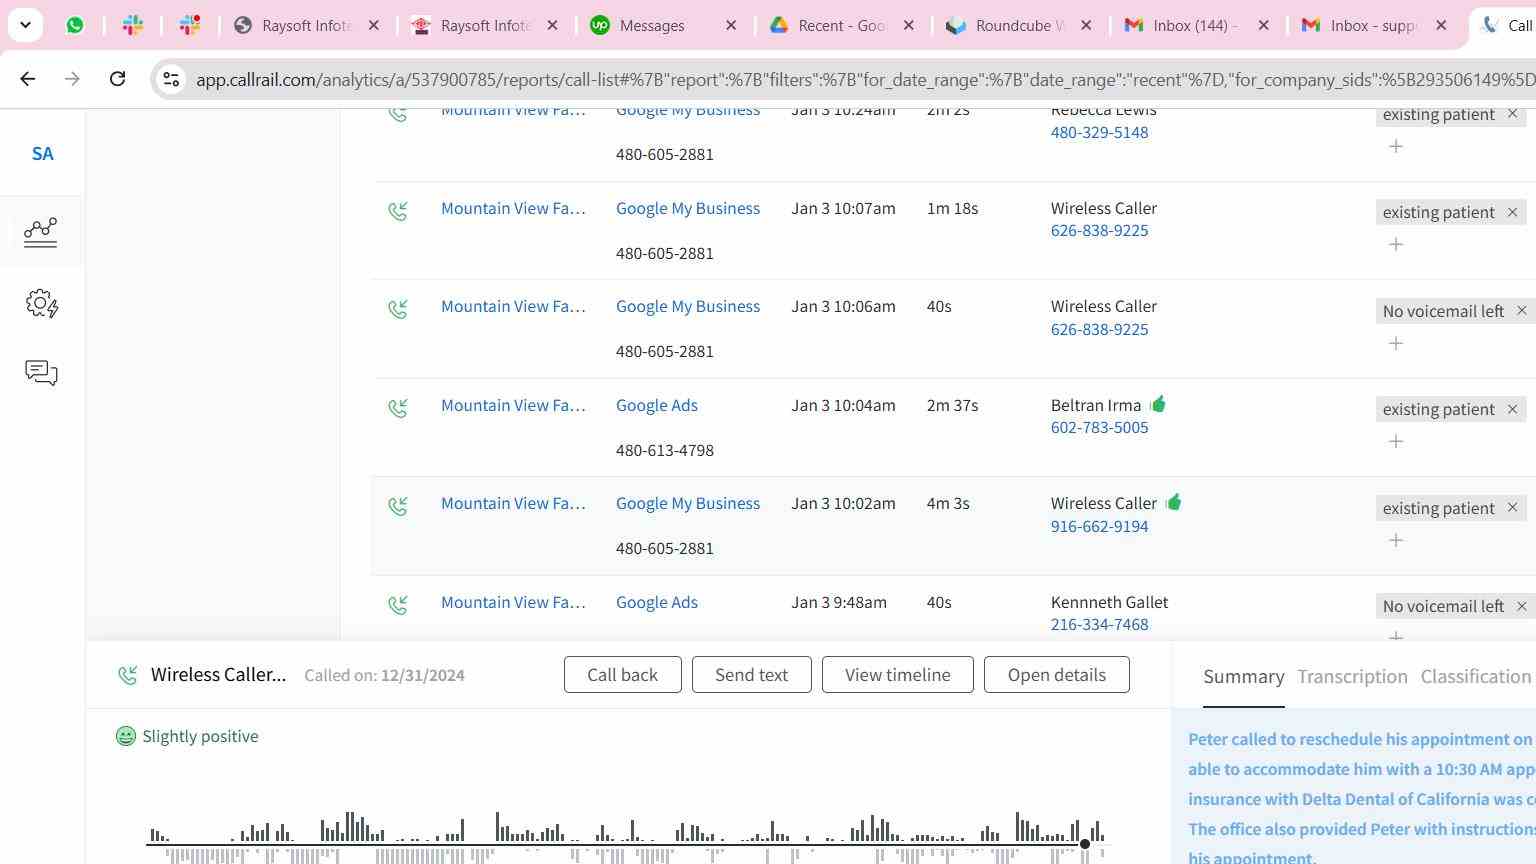Open the WhatsApp browser tab
The image size is (1536, 864).
(x=75, y=25)
